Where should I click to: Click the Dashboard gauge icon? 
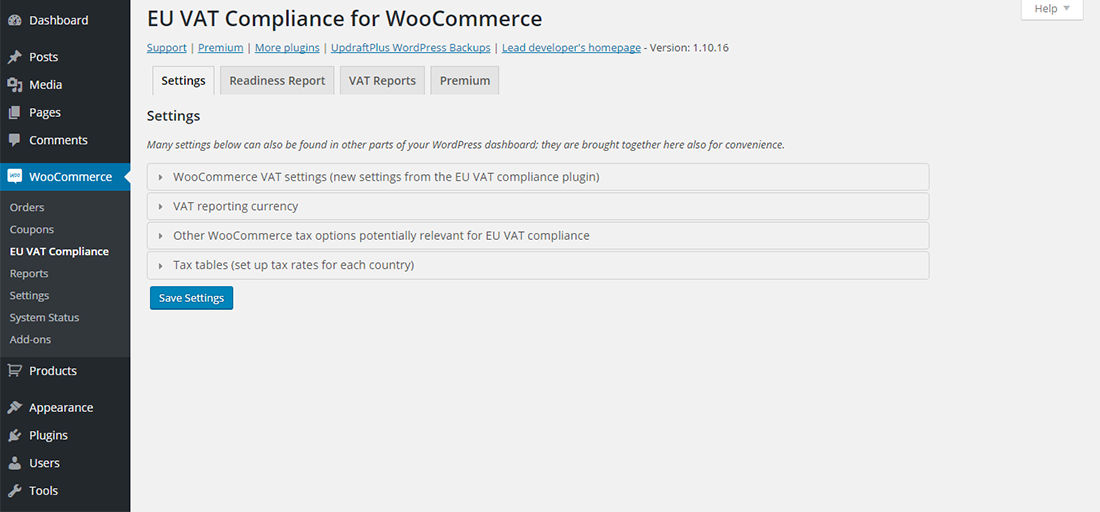click(15, 20)
